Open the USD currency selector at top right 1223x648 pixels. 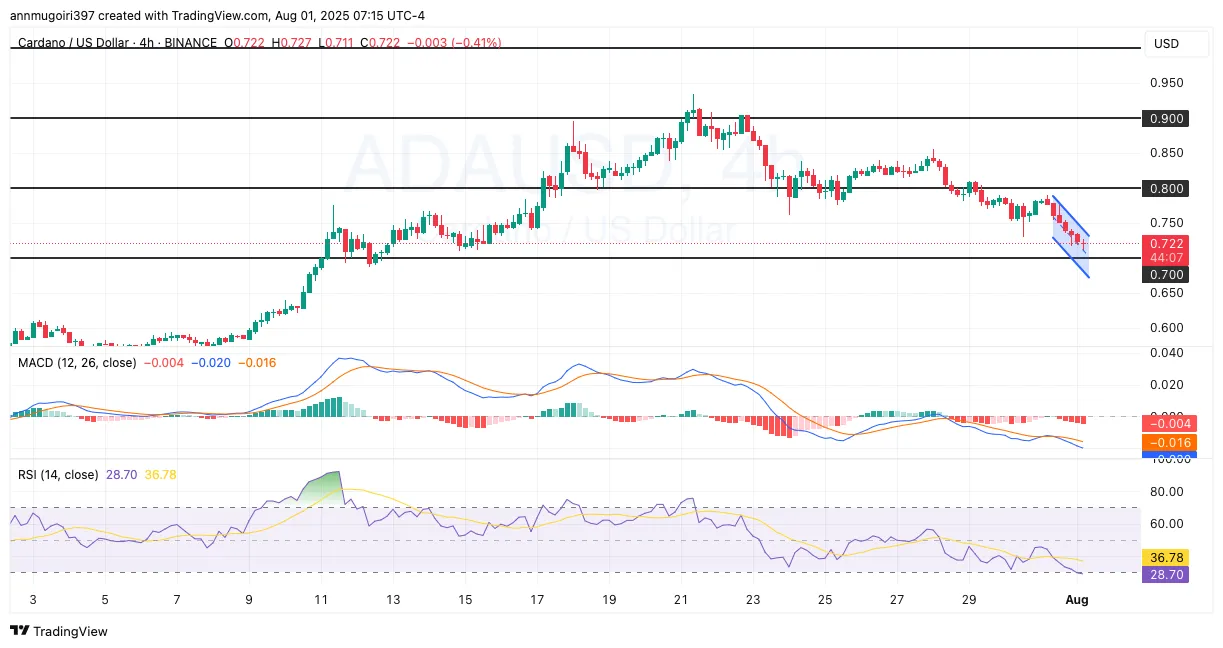pos(1167,43)
